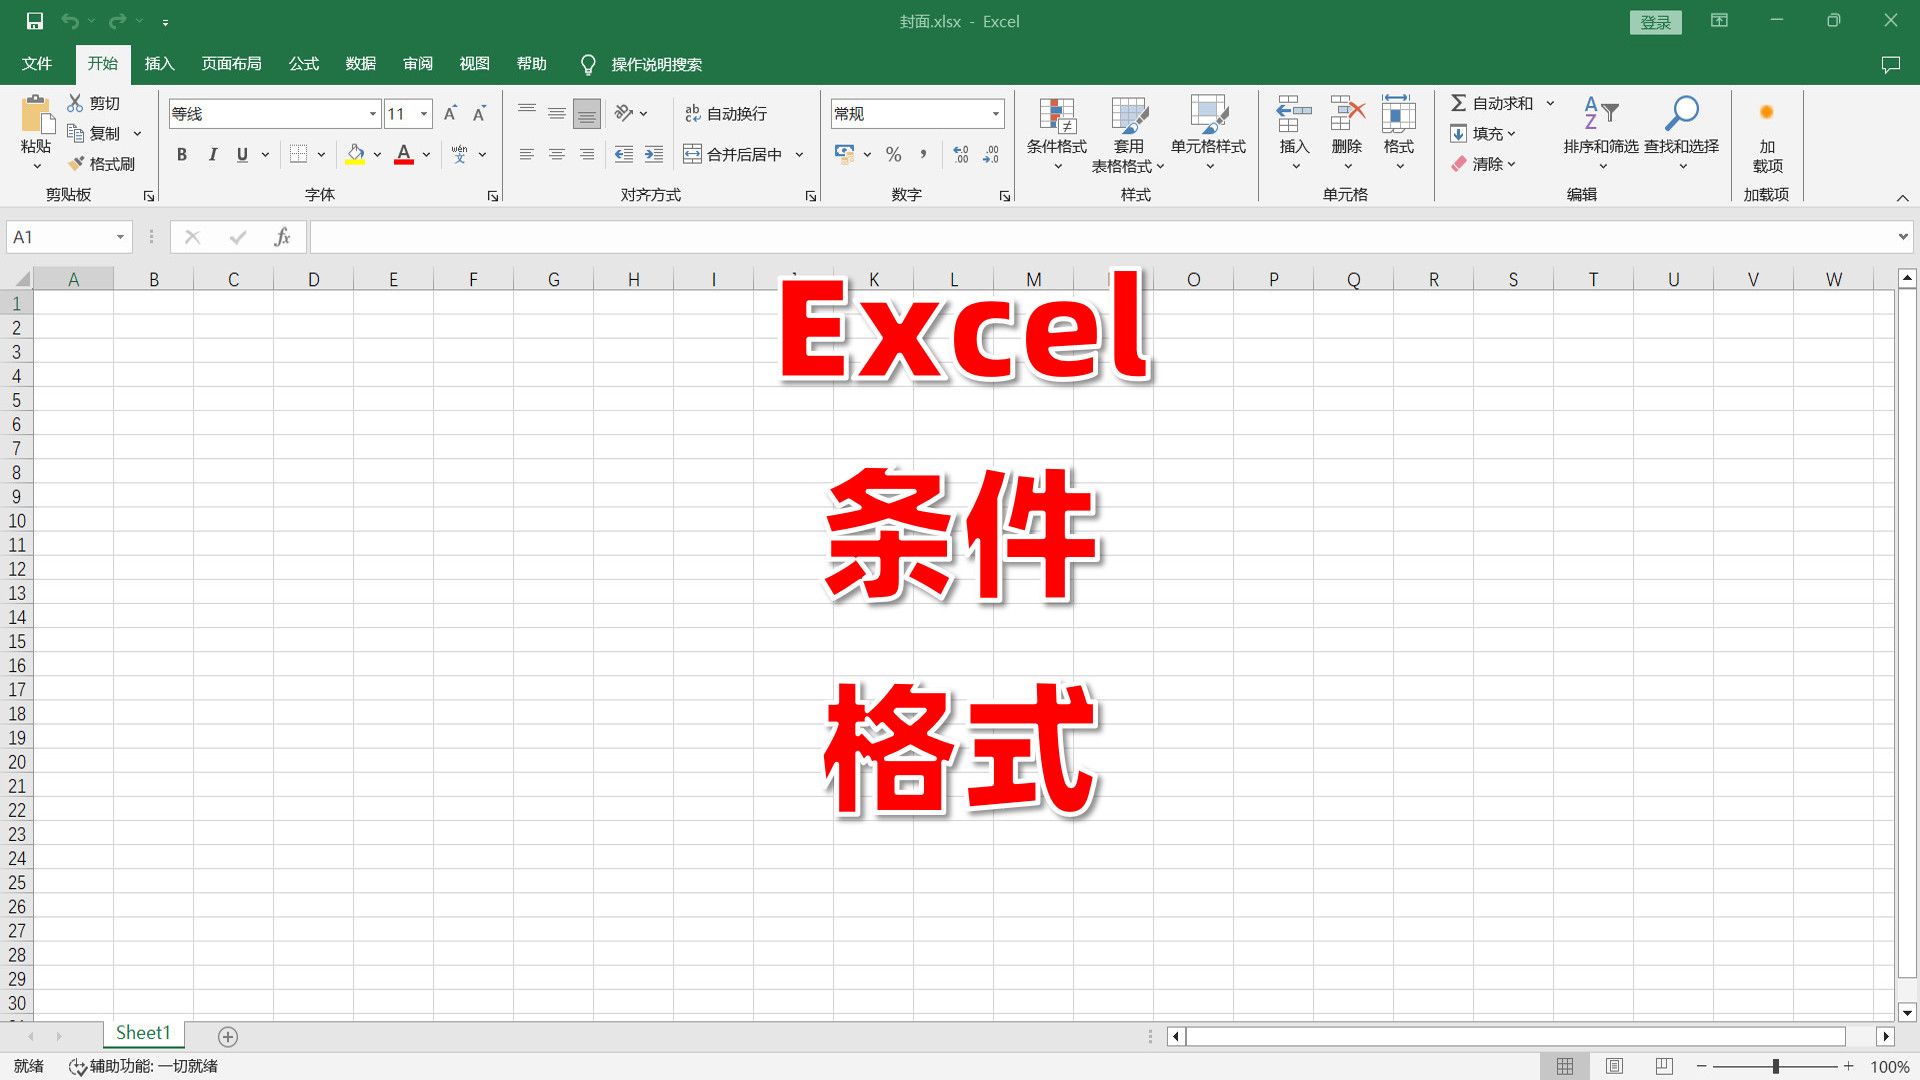
Task: Open the comments icon at top right
Action: pos(1890,64)
